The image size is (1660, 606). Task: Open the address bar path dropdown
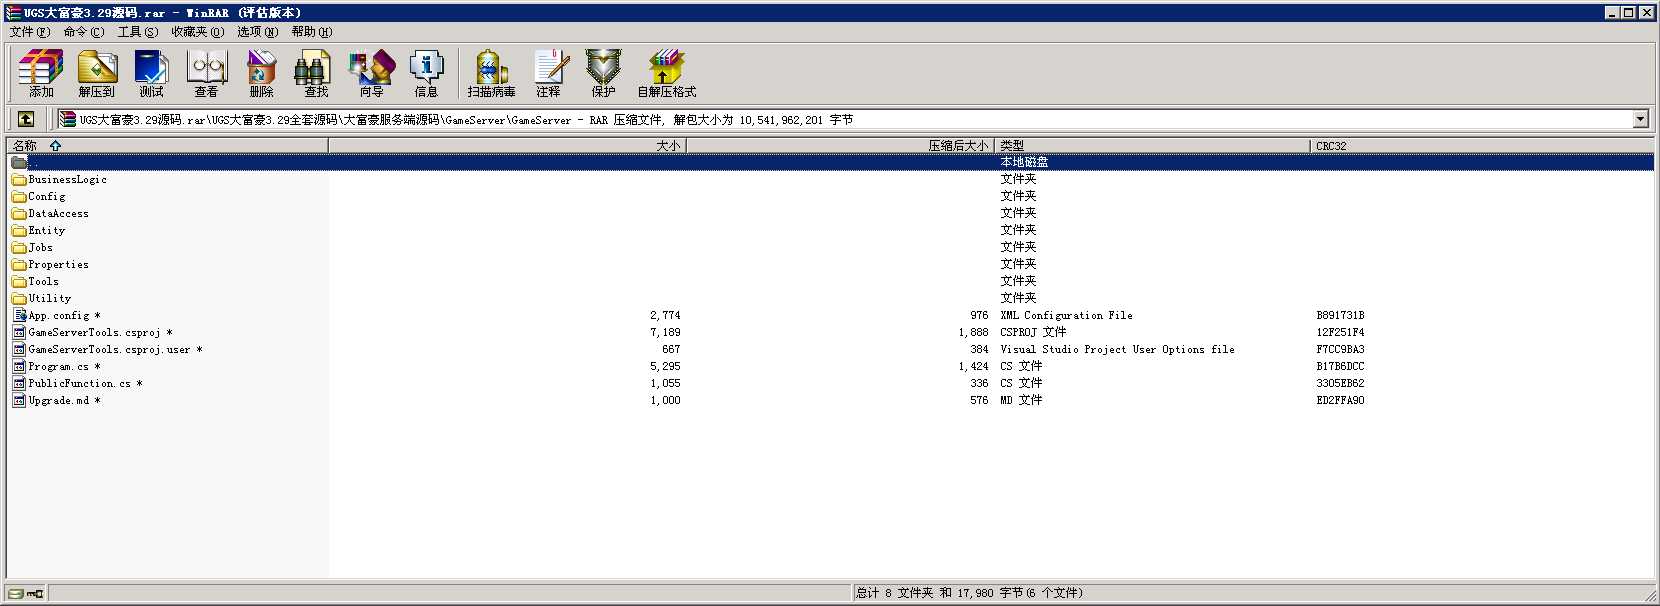[x=1640, y=119]
